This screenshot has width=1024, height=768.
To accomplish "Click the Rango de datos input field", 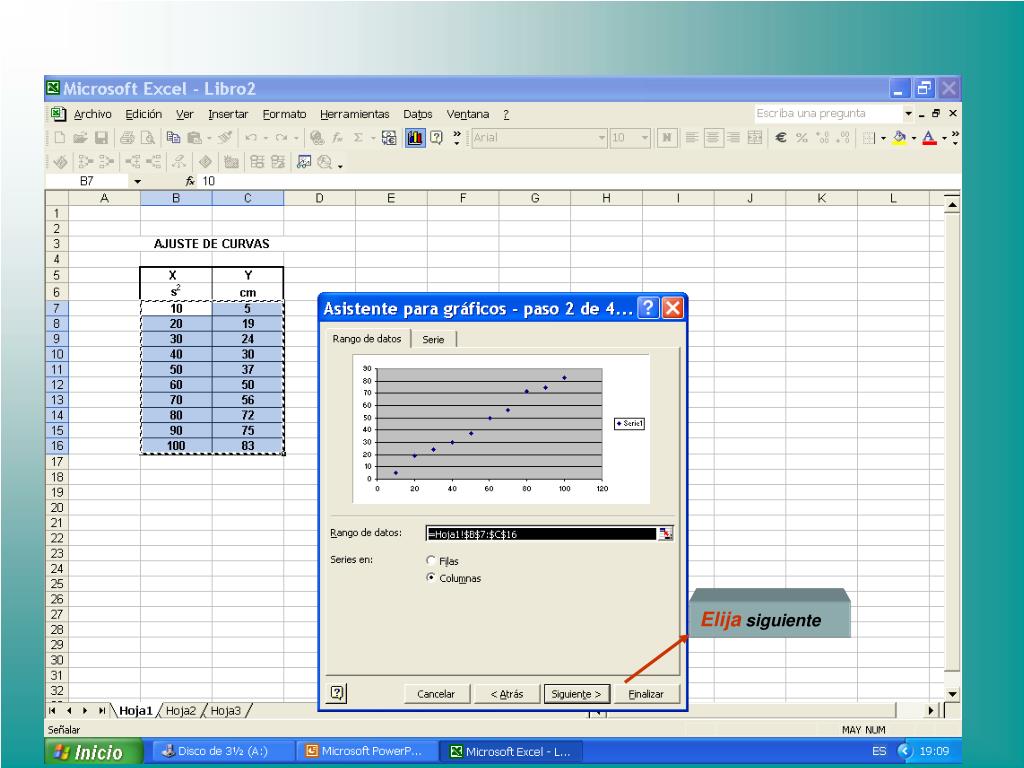I will [x=541, y=534].
